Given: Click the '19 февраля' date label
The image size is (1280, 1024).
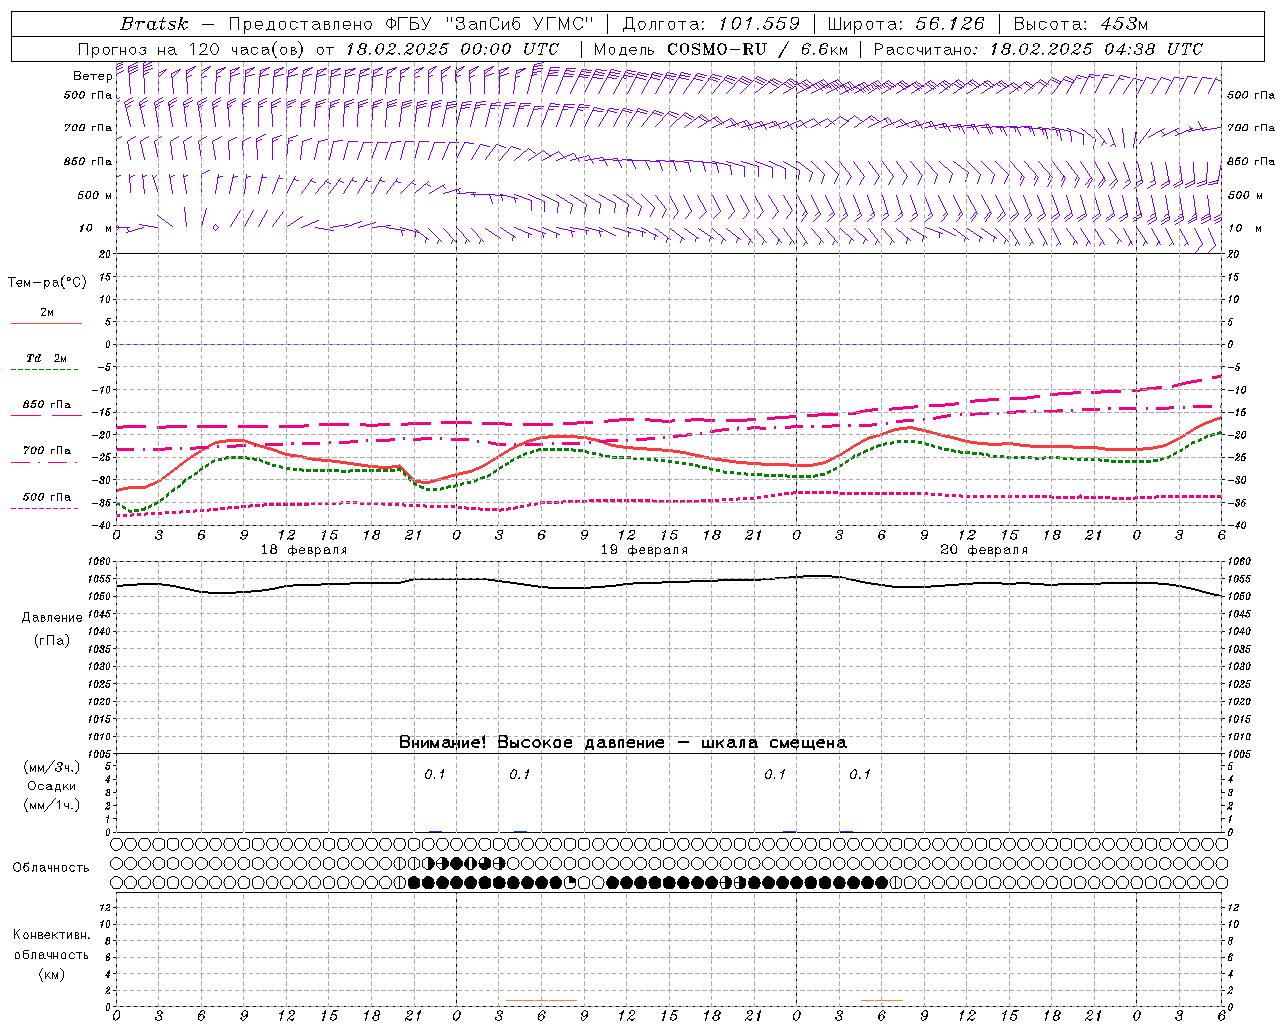Looking at the screenshot, I should [644, 550].
